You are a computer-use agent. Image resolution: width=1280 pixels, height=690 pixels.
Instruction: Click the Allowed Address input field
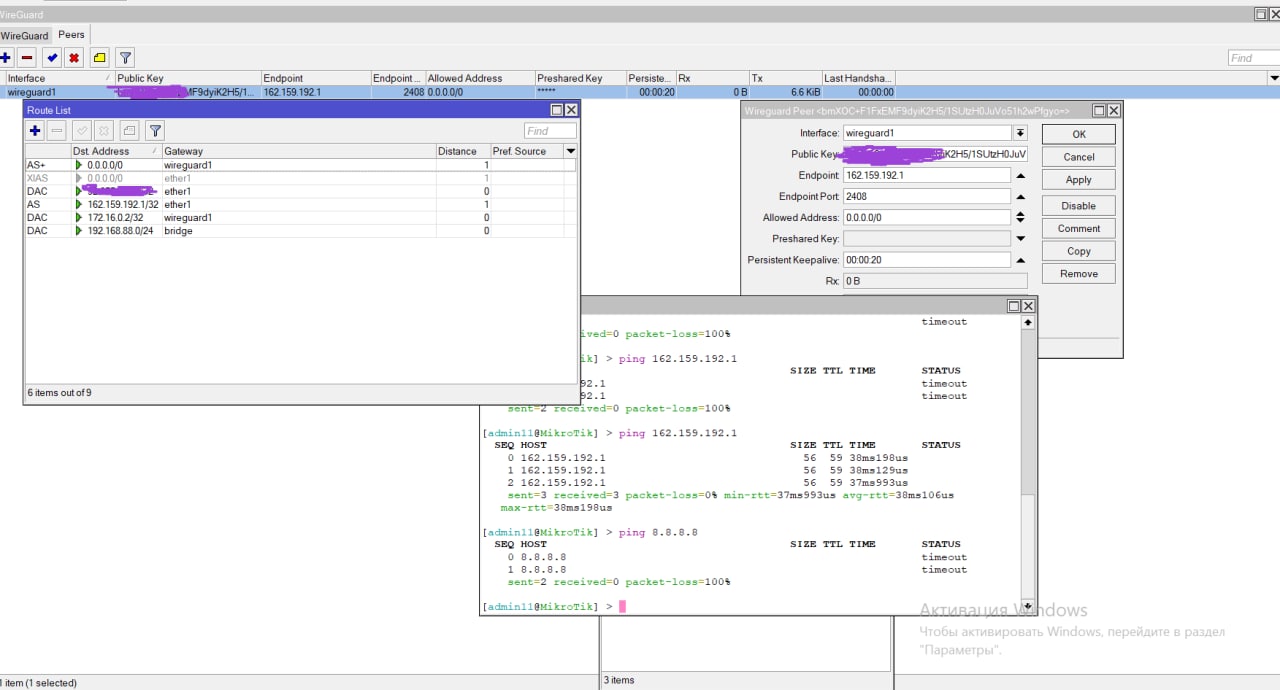click(927, 217)
